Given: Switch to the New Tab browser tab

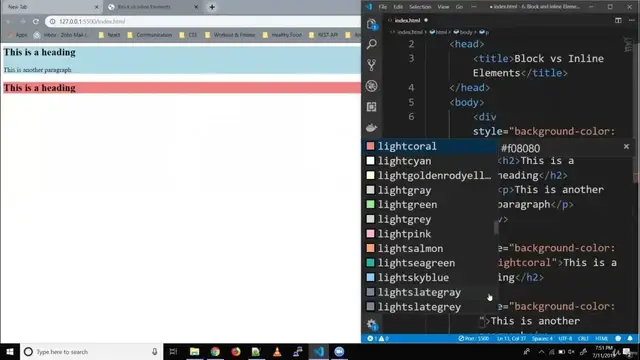Looking at the screenshot, I should pyautogui.click(x=51, y=7).
